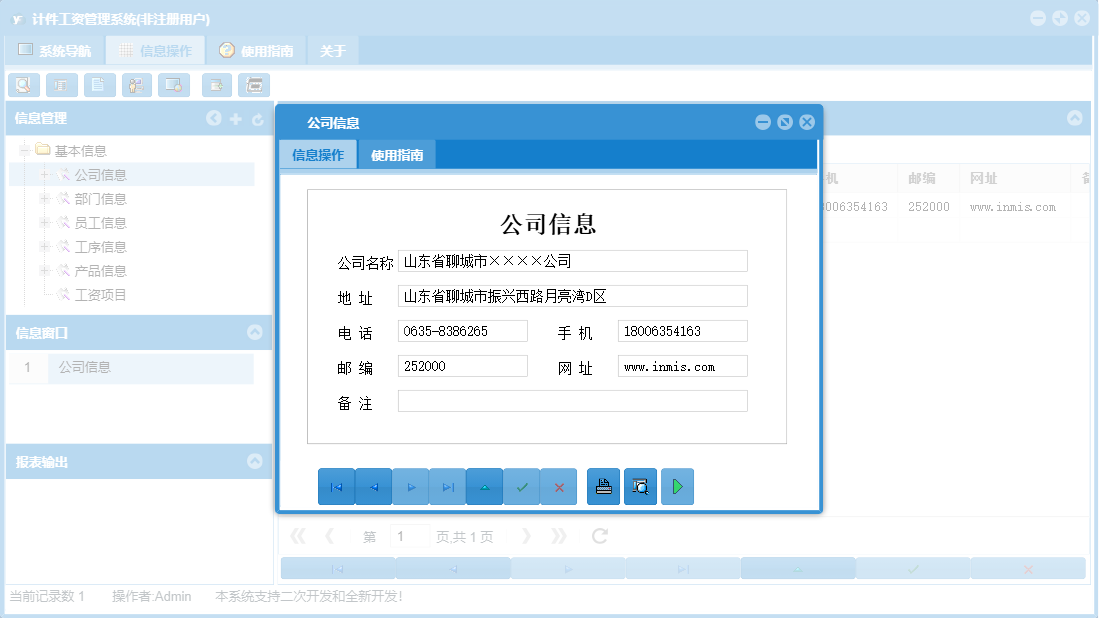This screenshot has width=1099, height=618.
Task: Expand the 部门信息 tree node
Action: tap(45, 198)
